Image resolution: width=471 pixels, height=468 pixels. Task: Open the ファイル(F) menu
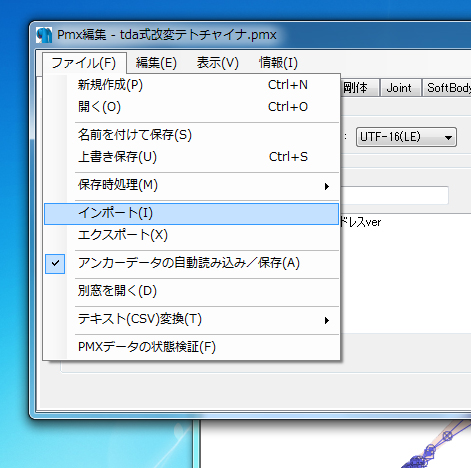(84, 63)
